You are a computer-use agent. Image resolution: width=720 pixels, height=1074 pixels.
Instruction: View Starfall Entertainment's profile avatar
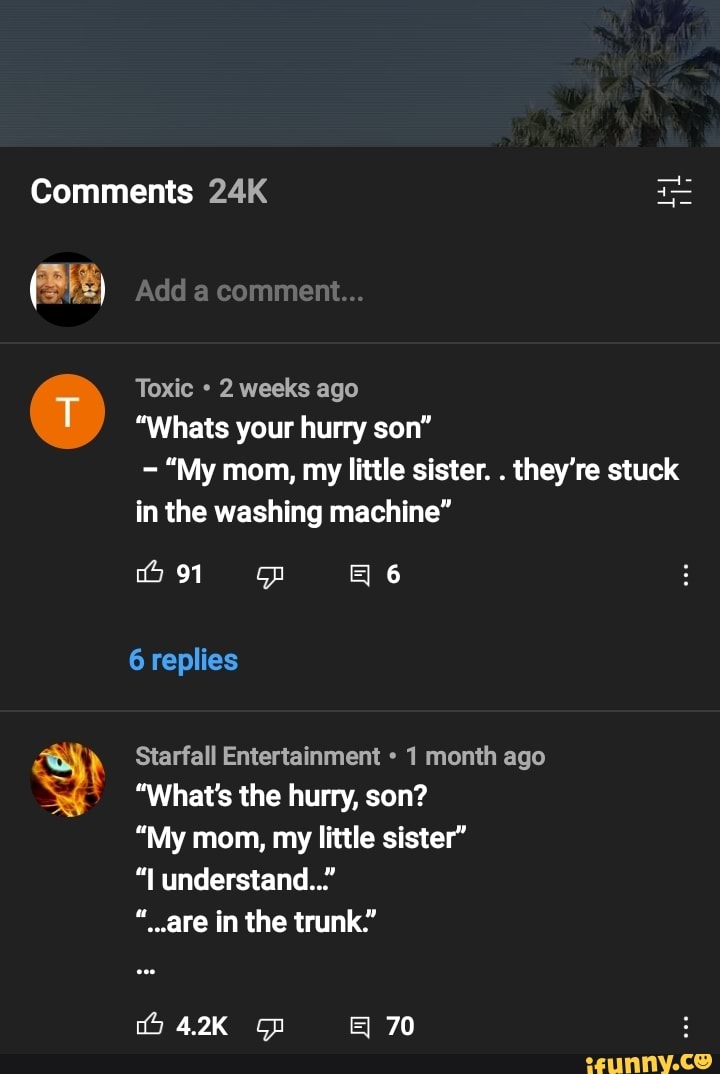67,779
